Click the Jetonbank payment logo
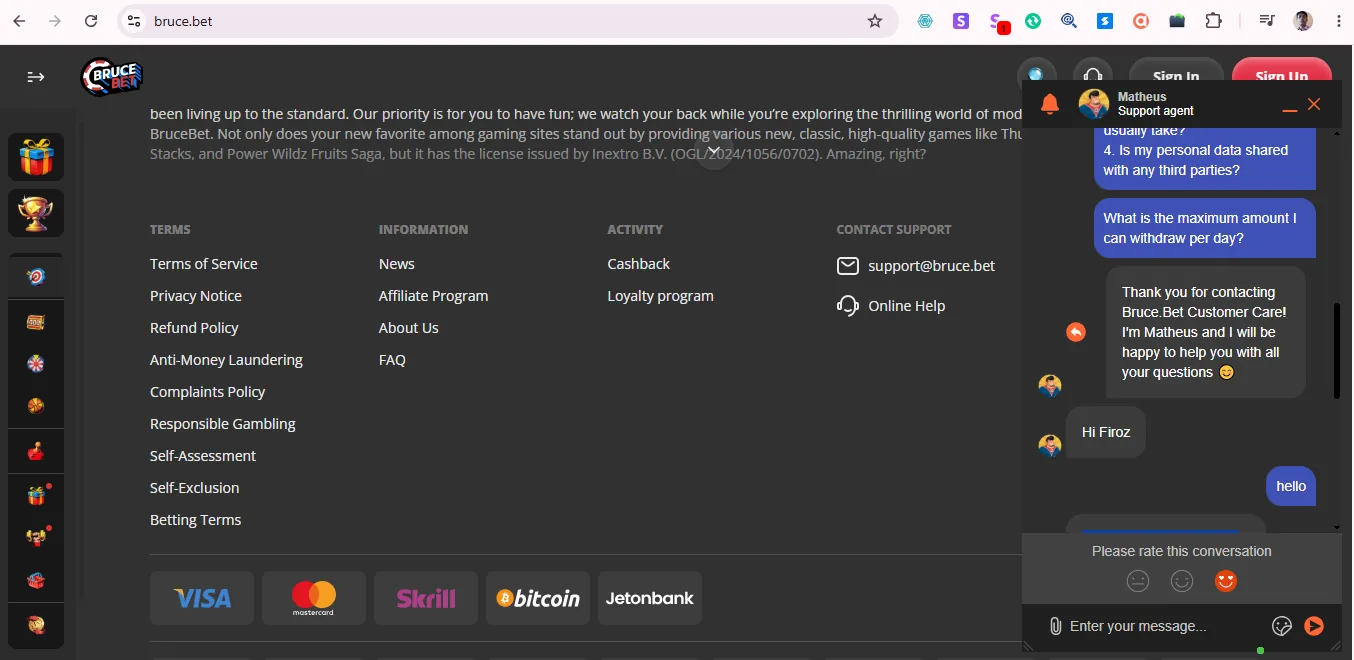The height and width of the screenshot is (660, 1354). coord(650,598)
